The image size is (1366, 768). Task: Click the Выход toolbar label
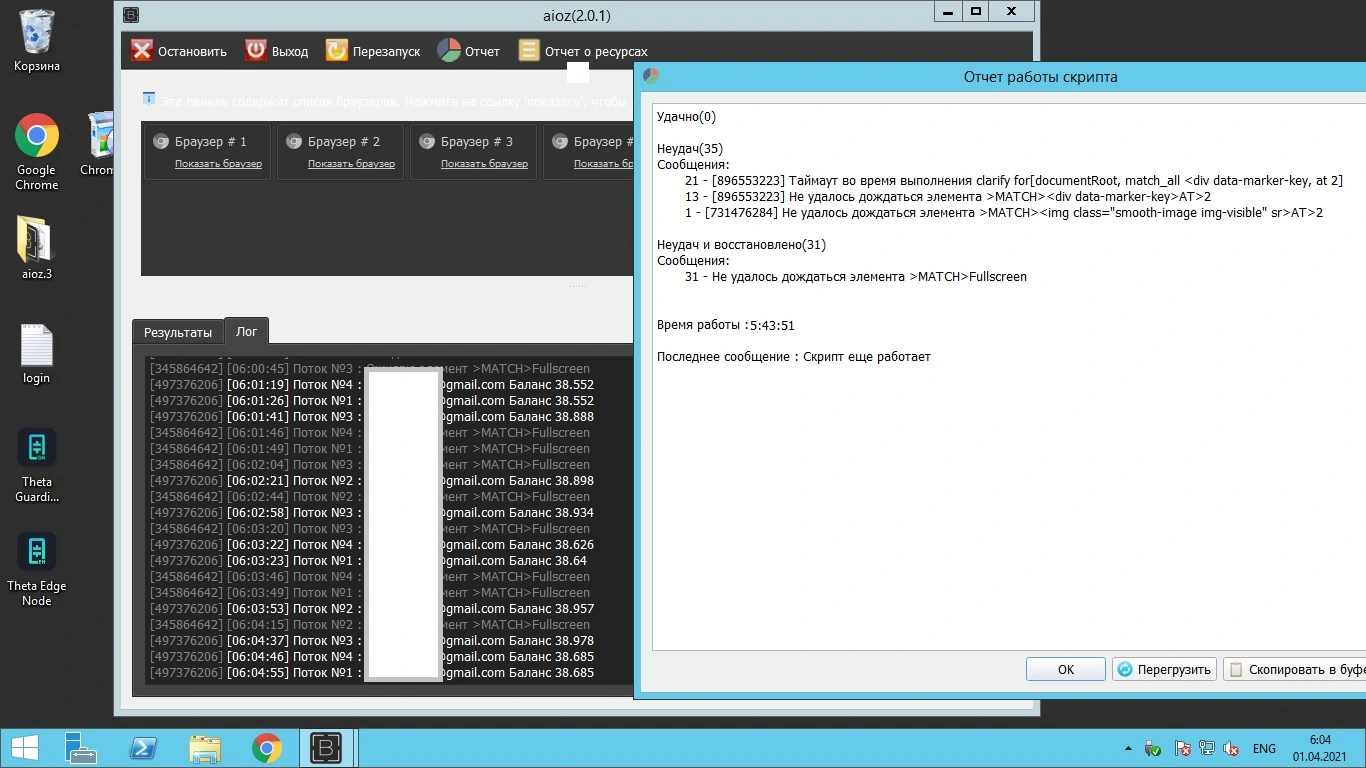[x=290, y=52]
